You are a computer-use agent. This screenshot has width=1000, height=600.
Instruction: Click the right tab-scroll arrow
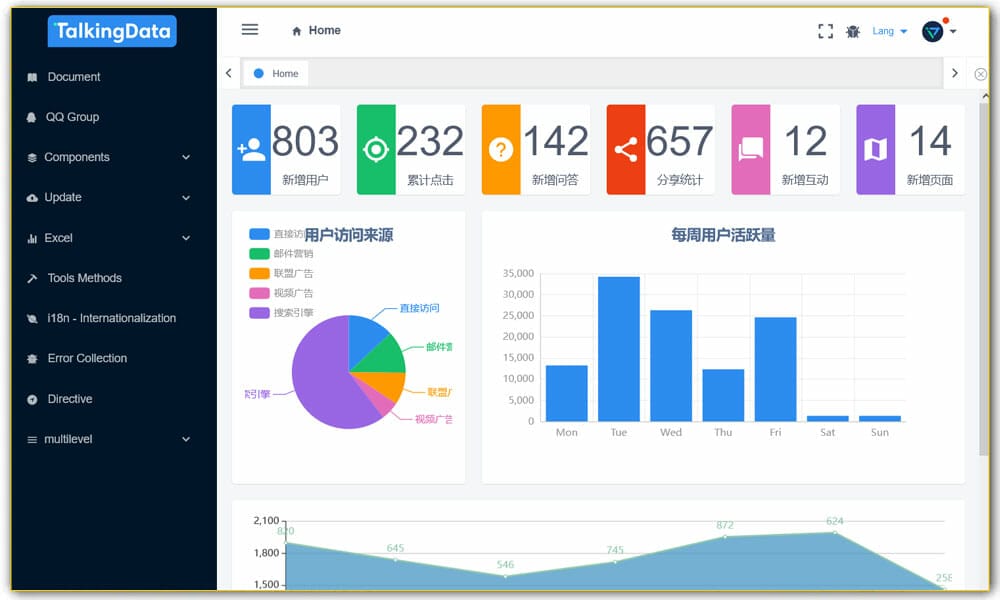pyautogui.click(x=955, y=73)
